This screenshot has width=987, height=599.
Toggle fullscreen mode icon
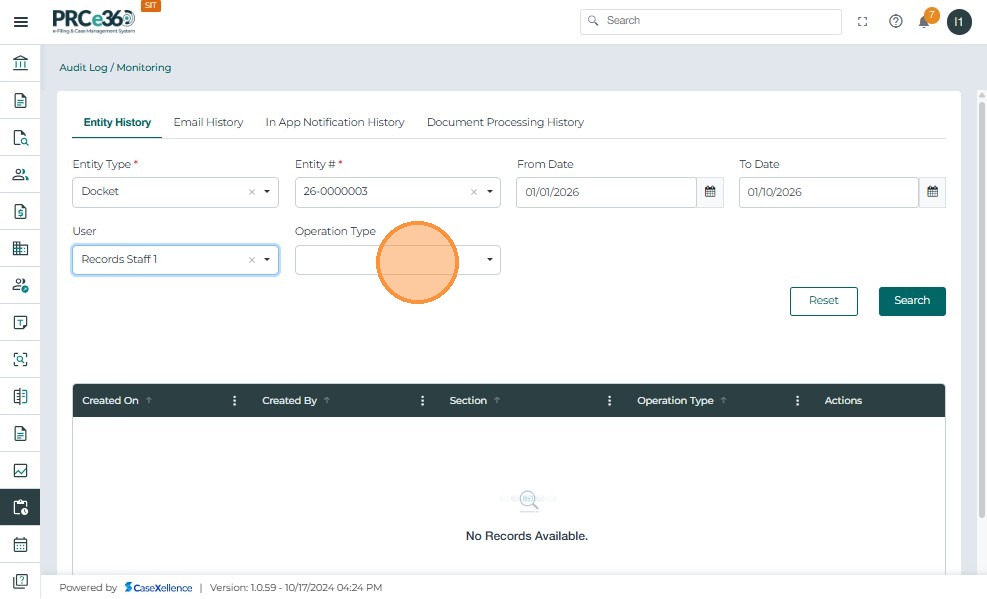point(864,22)
